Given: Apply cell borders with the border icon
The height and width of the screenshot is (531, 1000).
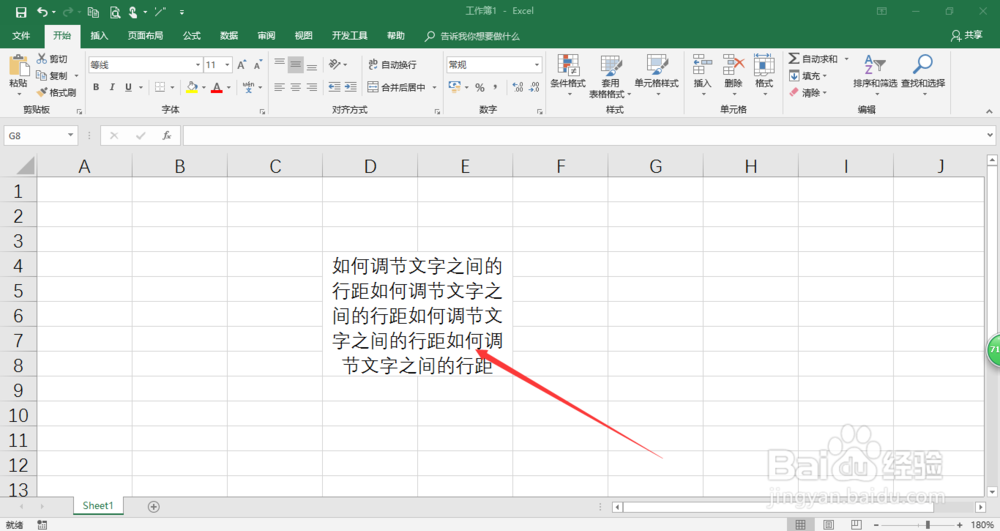Looking at the screenshot, I should (160, 87).
